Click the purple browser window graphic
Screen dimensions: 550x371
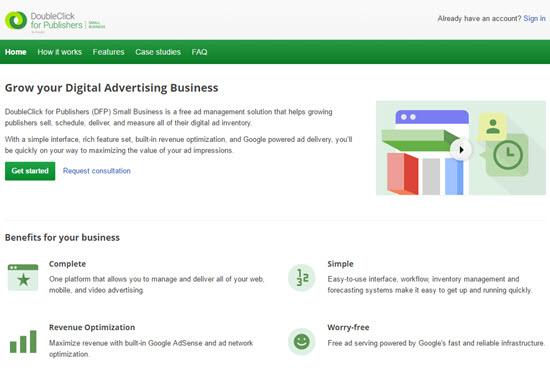click(x=432, y=117)
